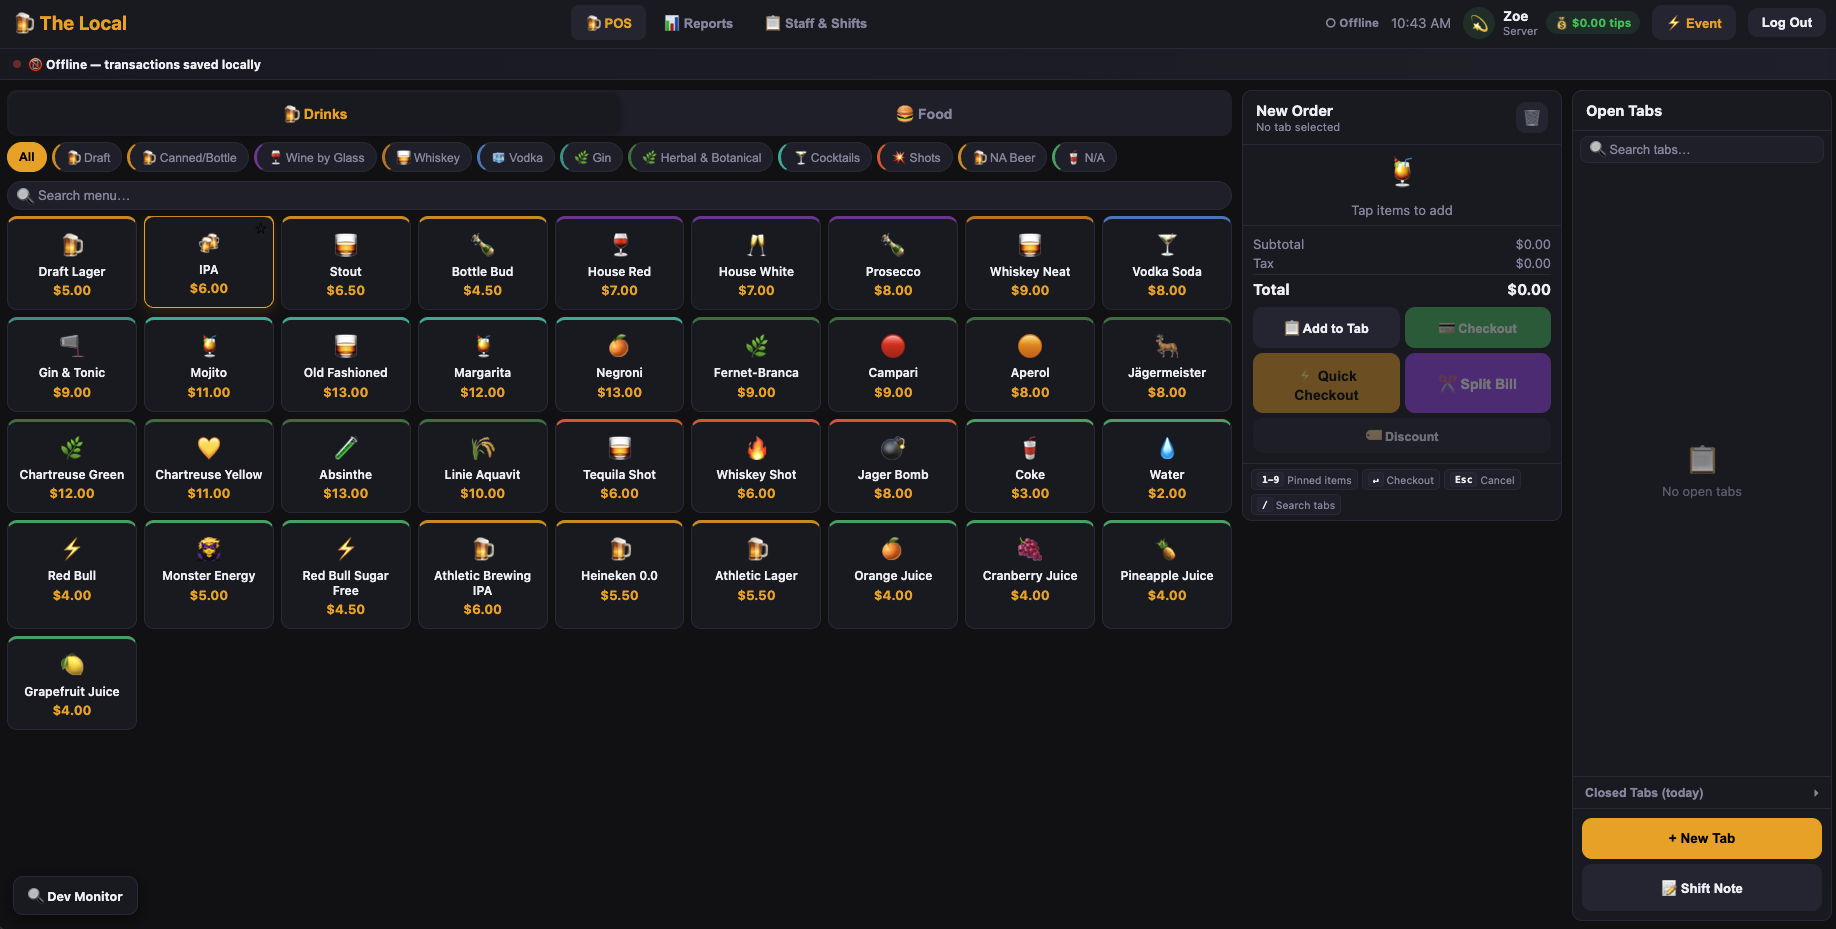This screenshot has height=929, width=1836.
Task: Clear the order with the trash icon
Action: 1531,117
